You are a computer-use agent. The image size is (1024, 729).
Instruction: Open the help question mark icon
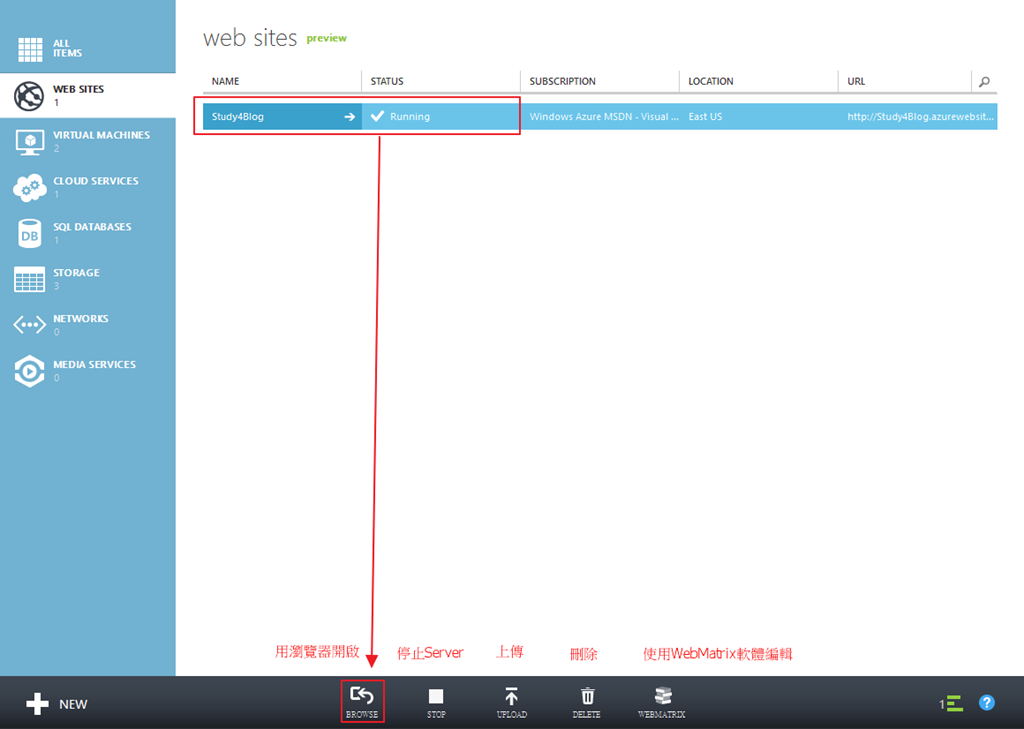tap(987, 703)
